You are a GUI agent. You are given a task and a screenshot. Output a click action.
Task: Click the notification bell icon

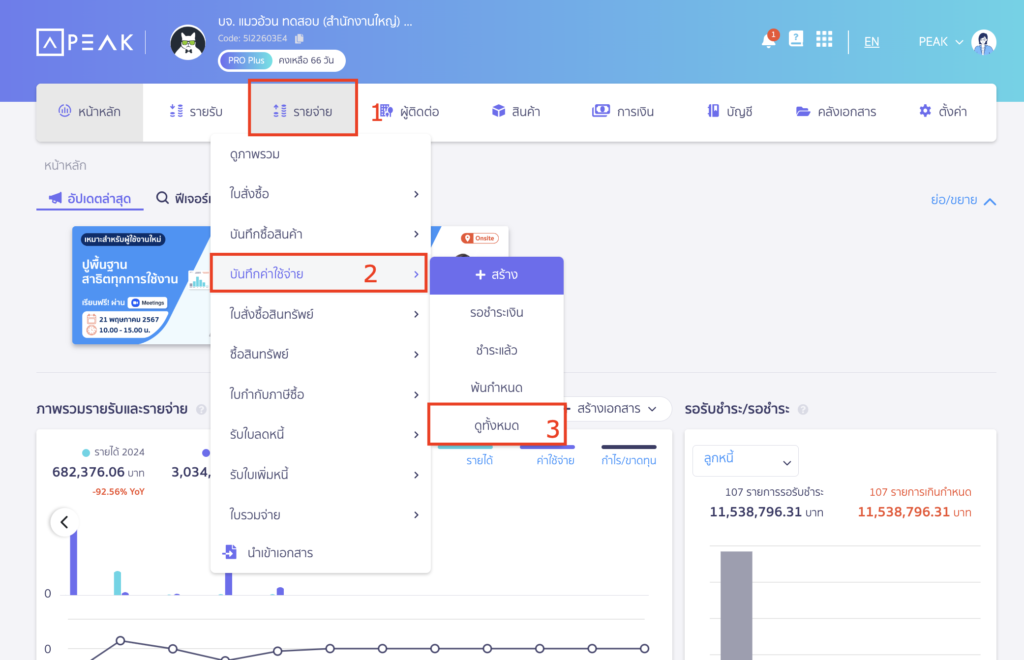[768, 40]
